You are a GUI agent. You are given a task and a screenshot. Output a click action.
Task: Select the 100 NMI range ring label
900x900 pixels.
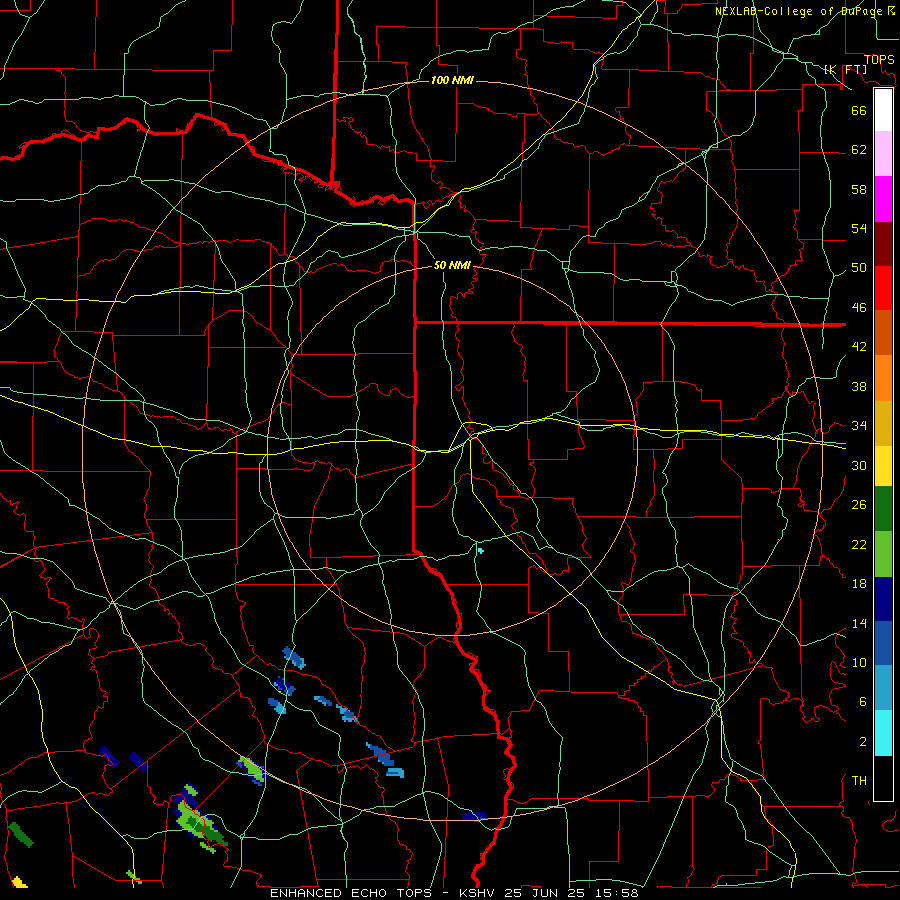coord(452,80)
